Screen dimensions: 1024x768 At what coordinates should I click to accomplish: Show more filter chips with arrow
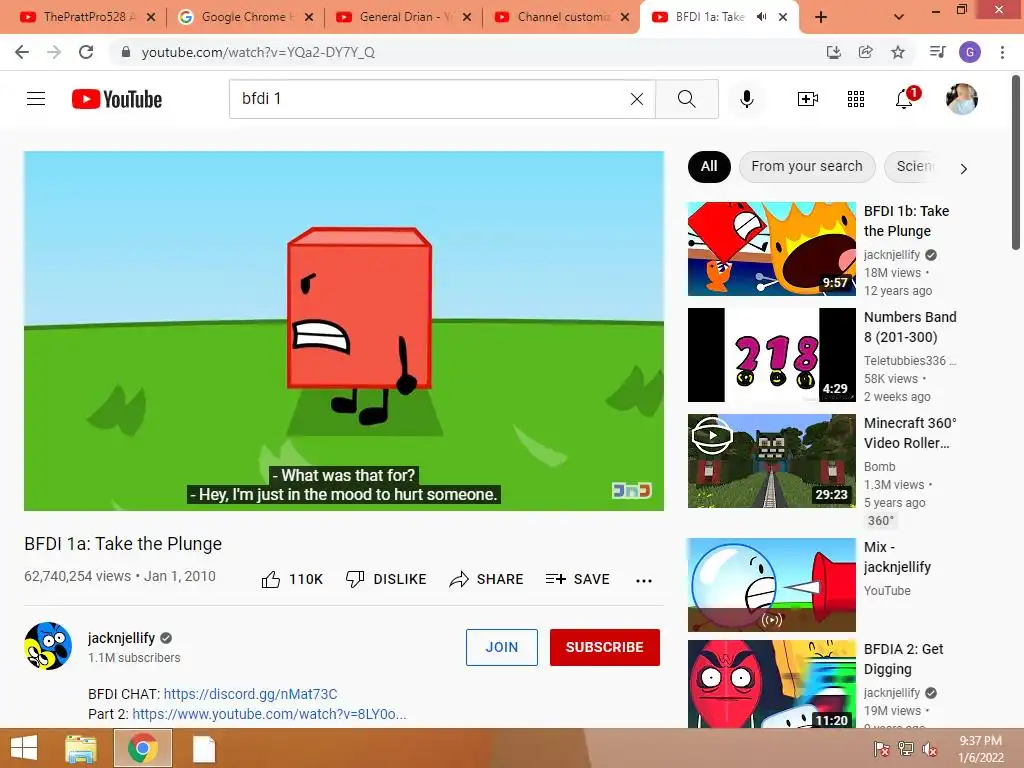tap(964, 169)
